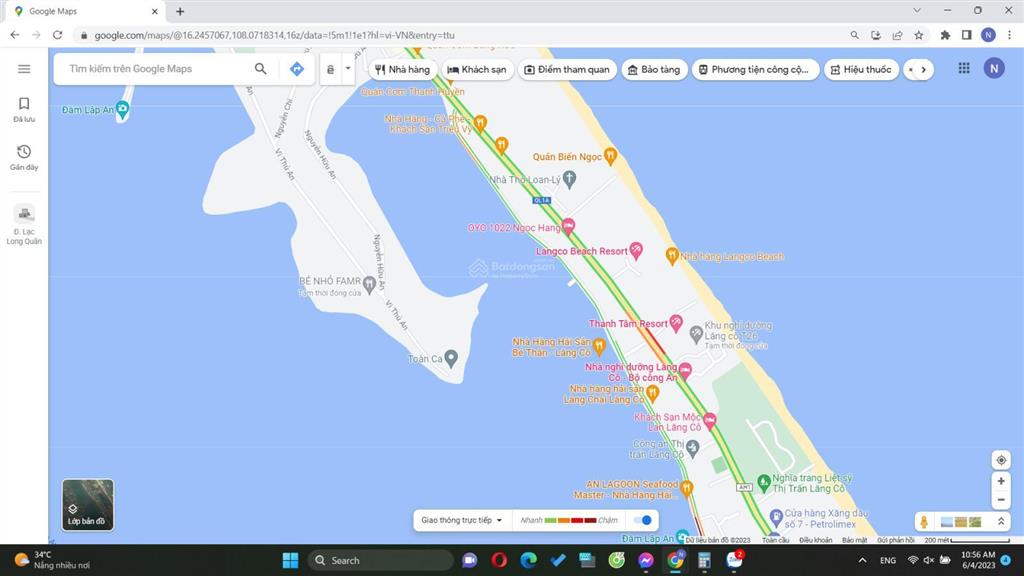The height and width of the screenshot is (576, 1024).
Task: Expand the imagery bar with the double chevron
Action: tap(1000, 521)
